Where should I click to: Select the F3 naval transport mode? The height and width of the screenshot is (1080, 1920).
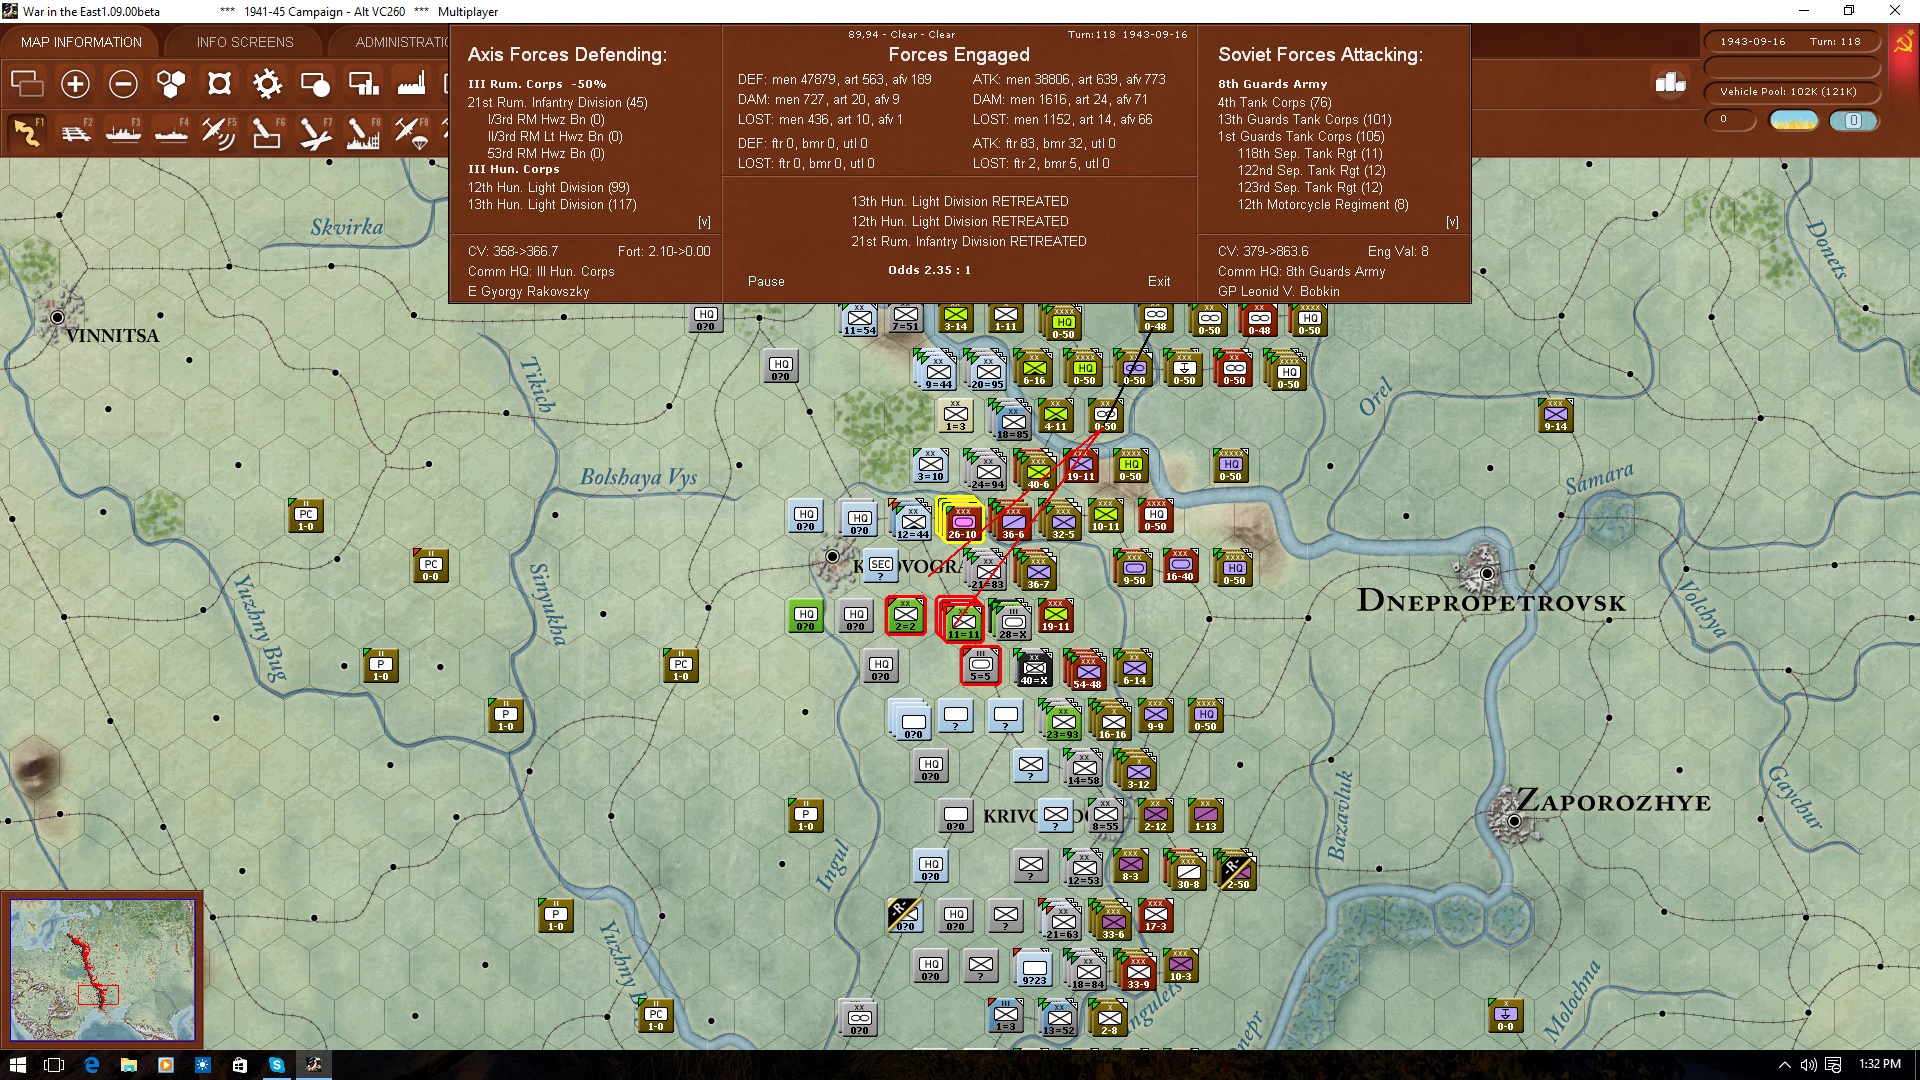[x=123, y=132]
